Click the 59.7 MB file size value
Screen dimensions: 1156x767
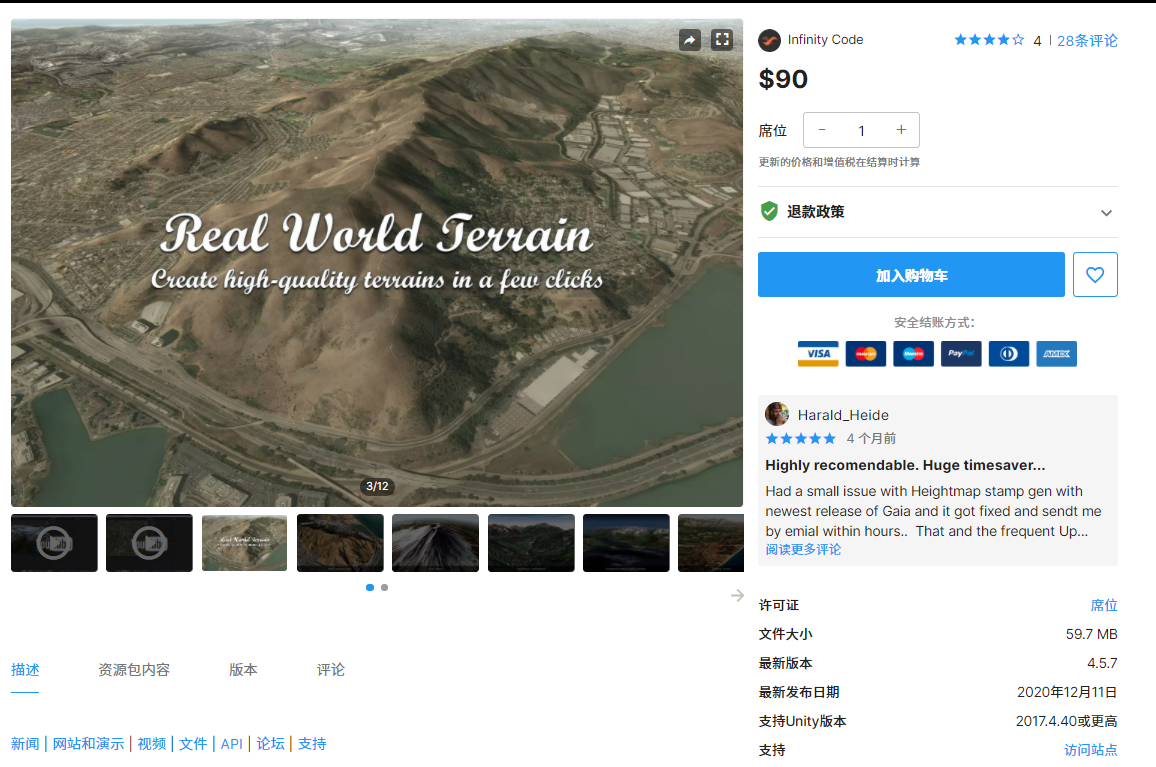tap(1091, 634)
